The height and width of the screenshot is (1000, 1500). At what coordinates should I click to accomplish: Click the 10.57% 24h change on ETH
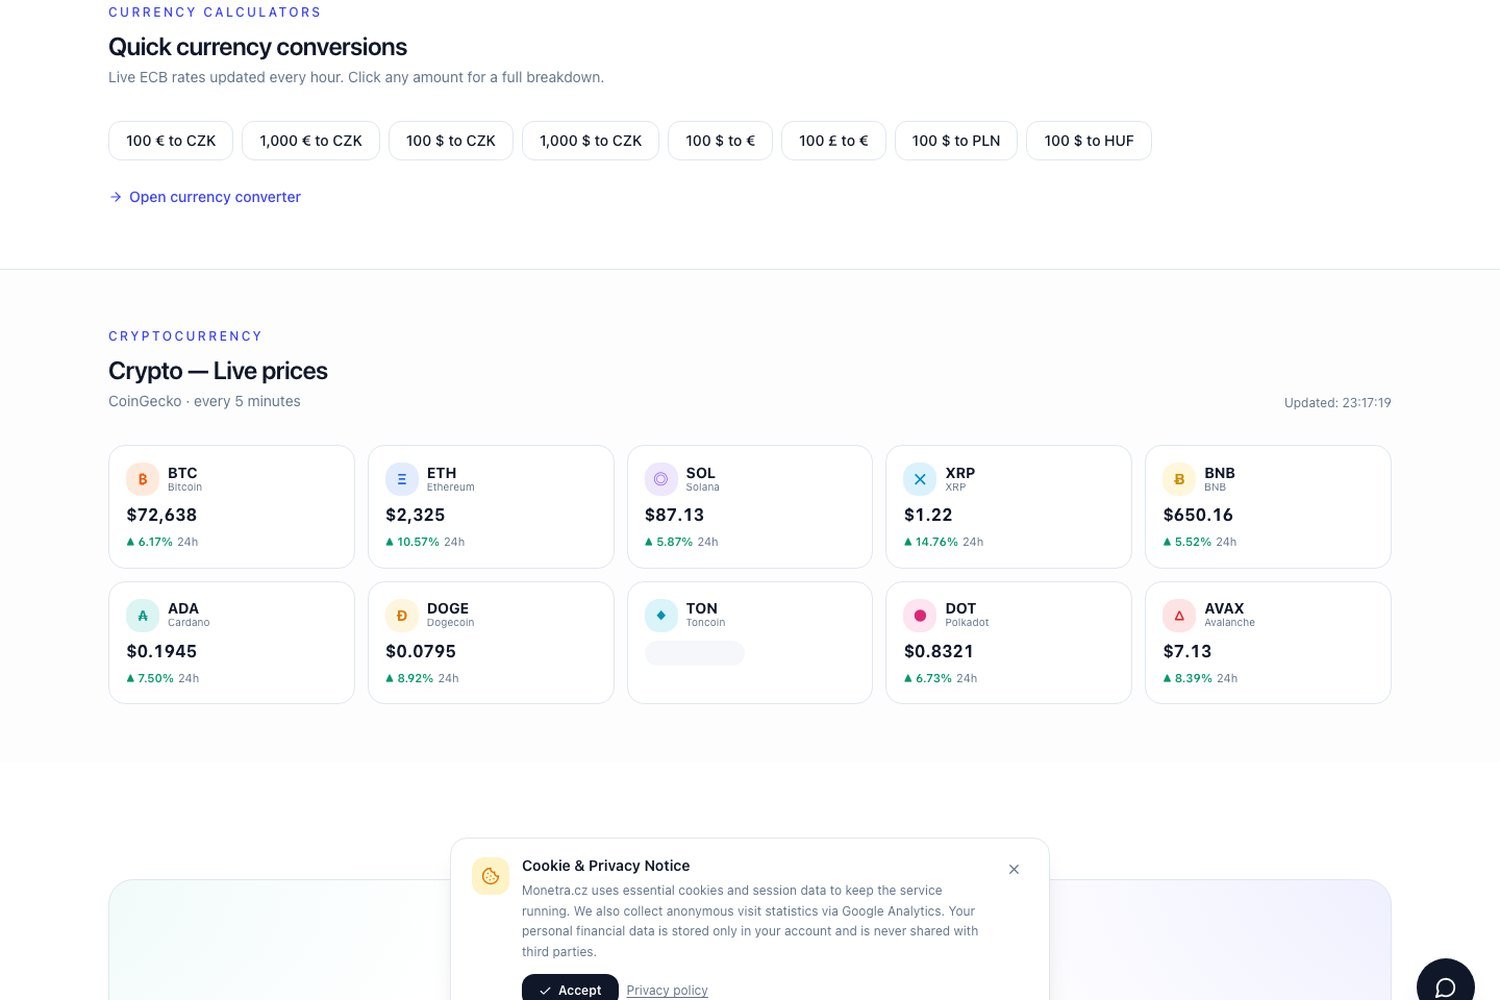[x=425, y=542]
